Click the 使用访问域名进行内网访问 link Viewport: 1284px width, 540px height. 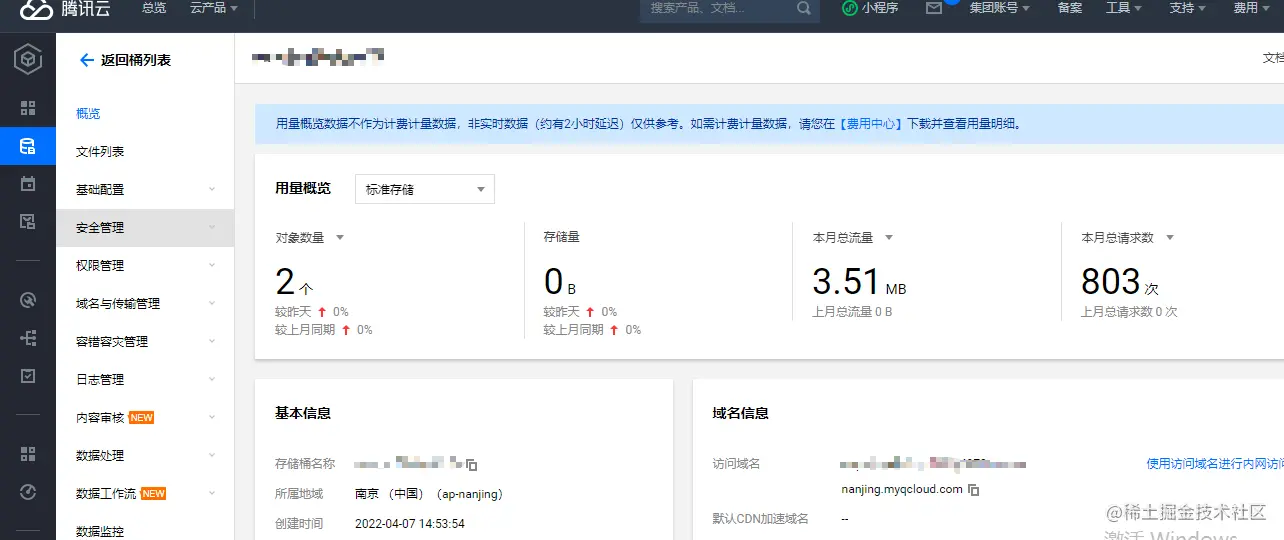click(1215, 464)
